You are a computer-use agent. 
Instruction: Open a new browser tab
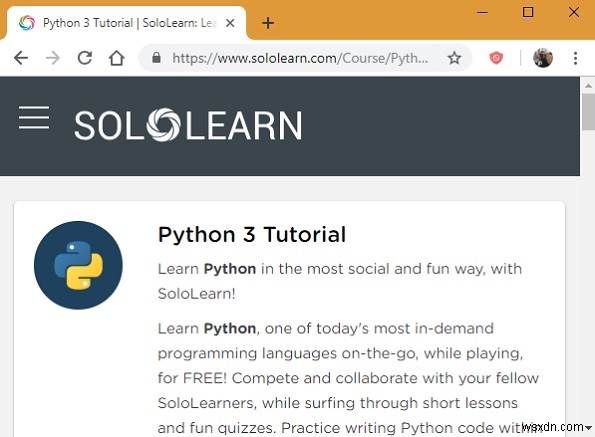click(268, 23)
